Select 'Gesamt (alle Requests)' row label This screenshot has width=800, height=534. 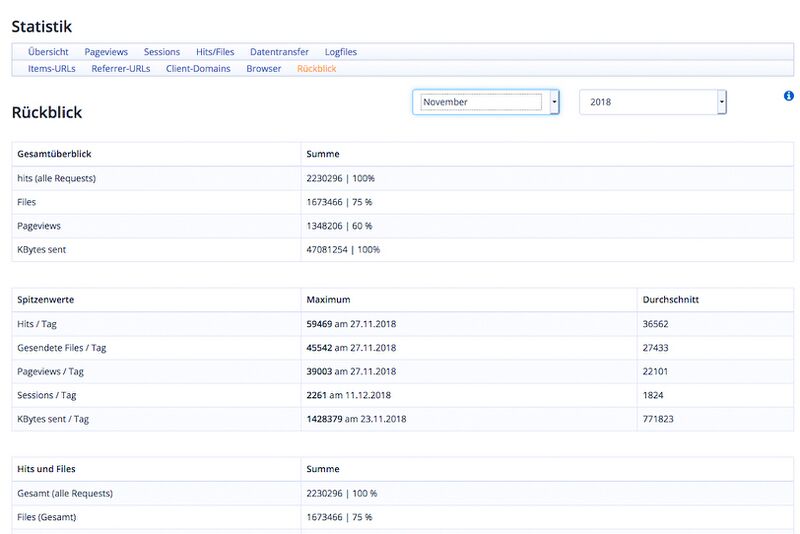tap(65, 493)
